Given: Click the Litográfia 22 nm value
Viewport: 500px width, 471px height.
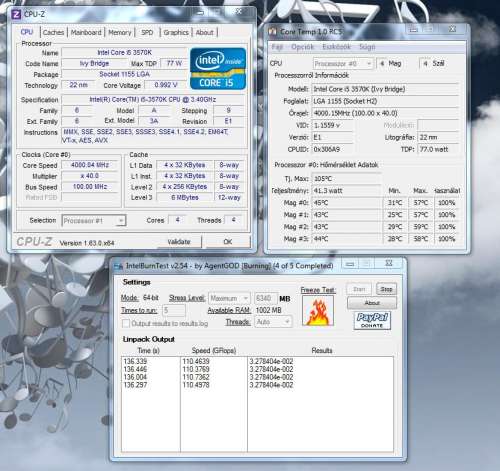Looking at the screenshot, I should coord(438,137).
